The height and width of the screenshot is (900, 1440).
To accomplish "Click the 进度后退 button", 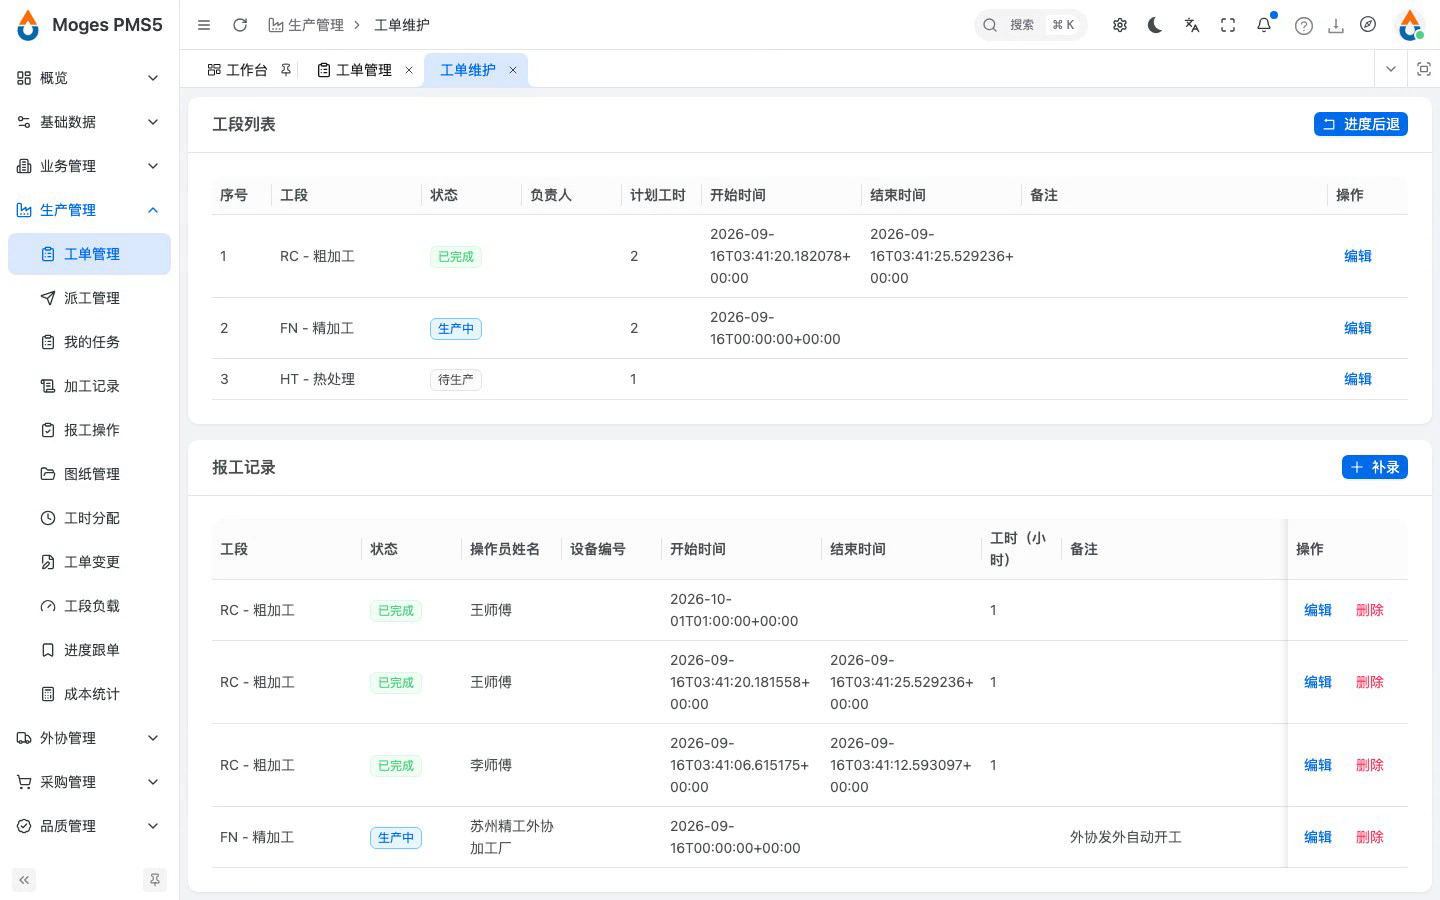I will coord(1361,124).
